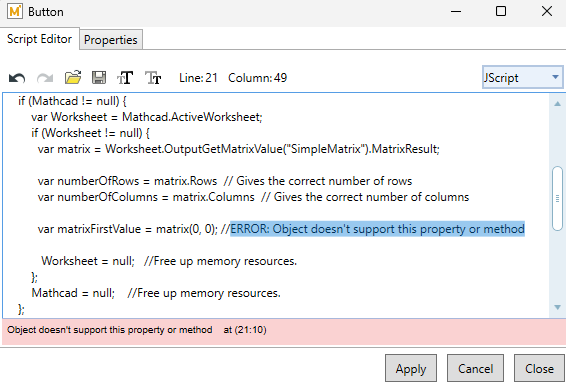The width and height of the screenshot is (566, 383).
Task: Click the red error message bar
Action: click(283, 331)
